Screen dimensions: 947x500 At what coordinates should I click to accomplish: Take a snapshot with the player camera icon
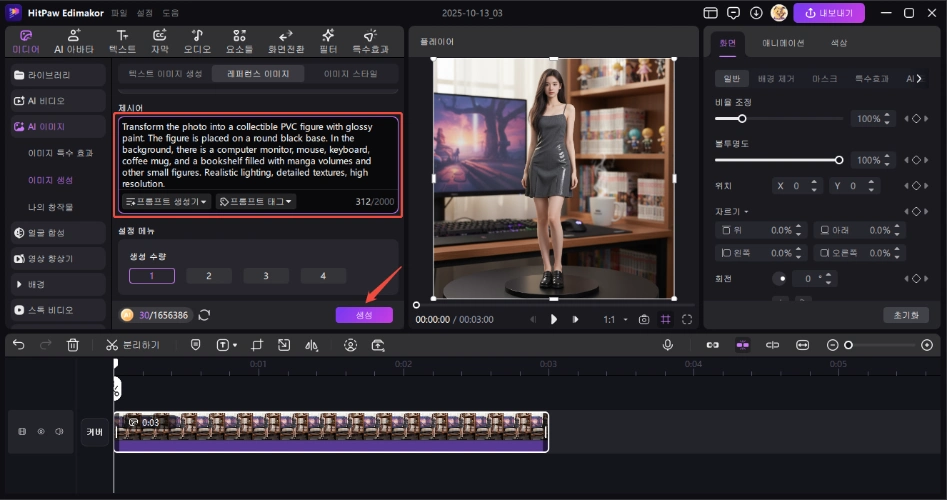[644, 320]
